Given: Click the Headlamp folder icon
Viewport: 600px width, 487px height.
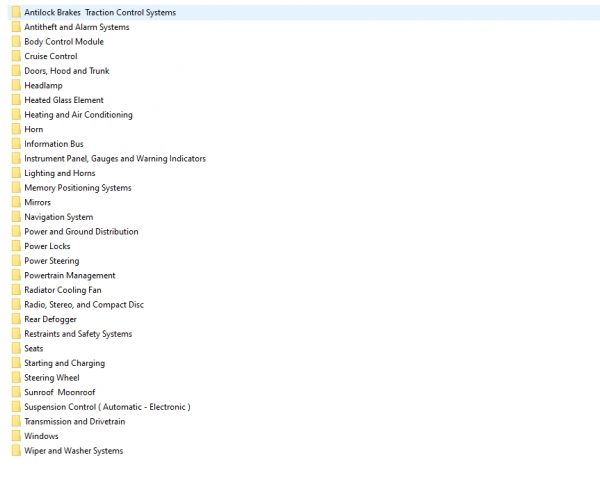Looking at the screenshot, I should pyautogui.click(x=16, y=85).
